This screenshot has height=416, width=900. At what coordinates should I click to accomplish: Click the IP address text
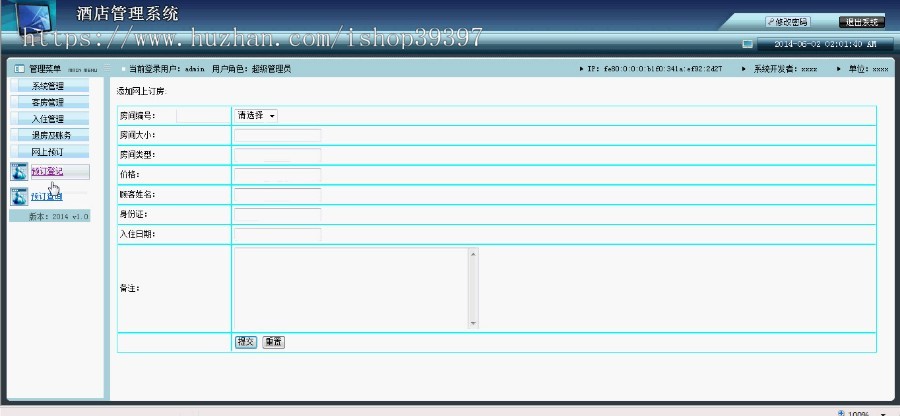[655, 69]
